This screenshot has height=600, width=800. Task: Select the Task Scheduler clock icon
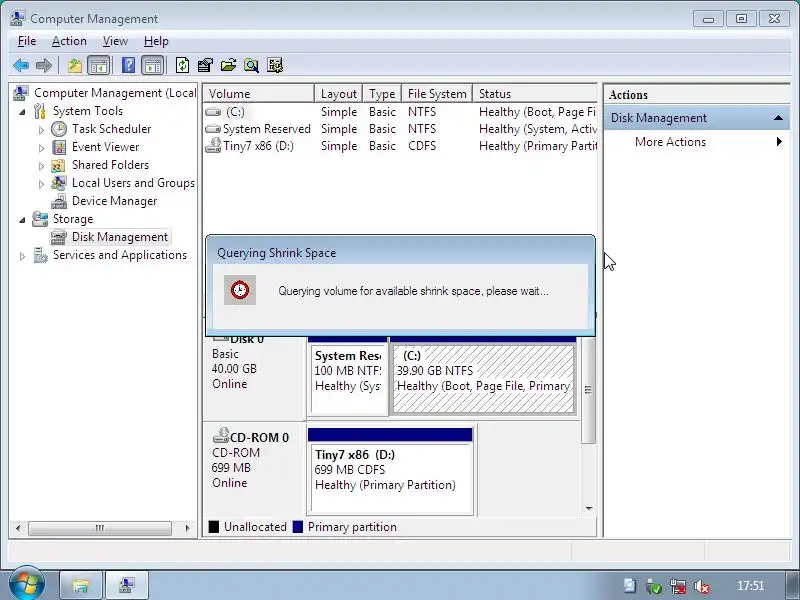(59, 129)
